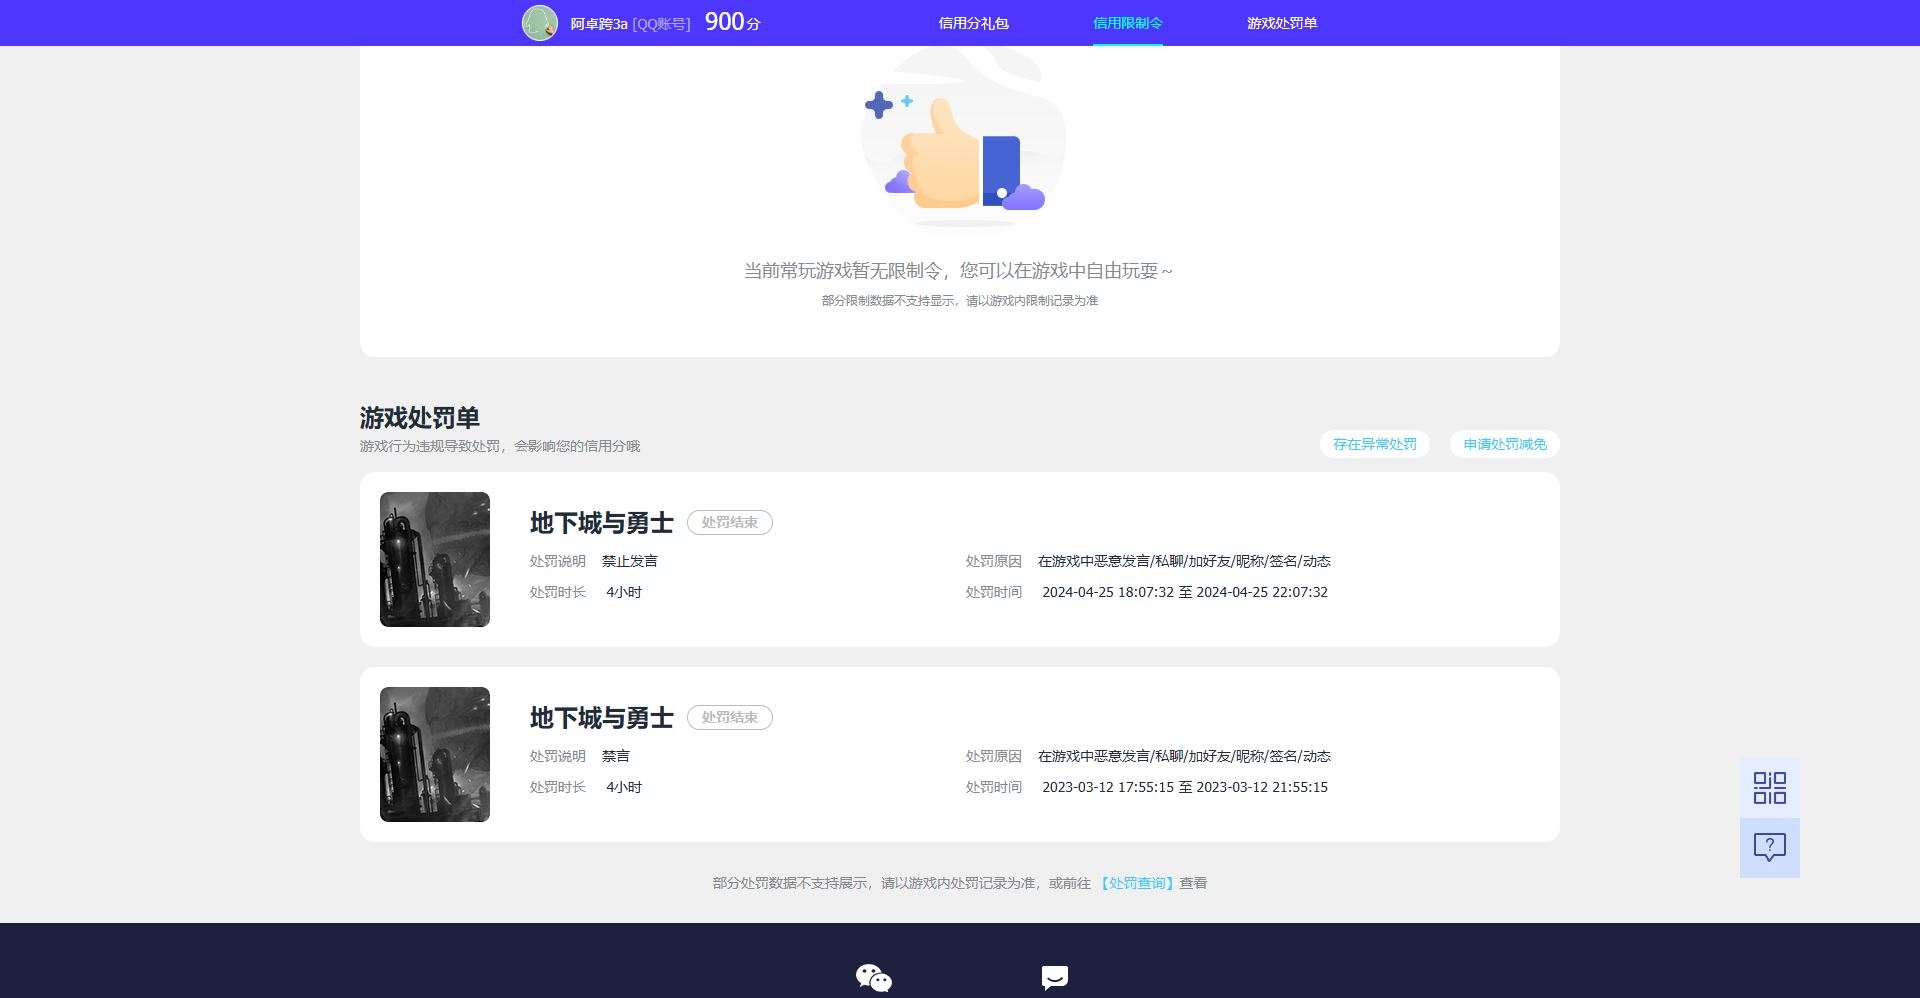Click 禁言 penalty description value

point(616,756)
